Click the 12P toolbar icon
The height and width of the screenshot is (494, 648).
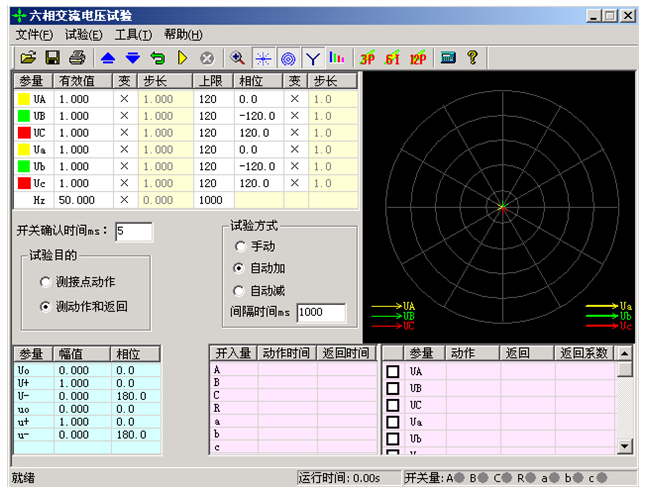tap(417, 58)
